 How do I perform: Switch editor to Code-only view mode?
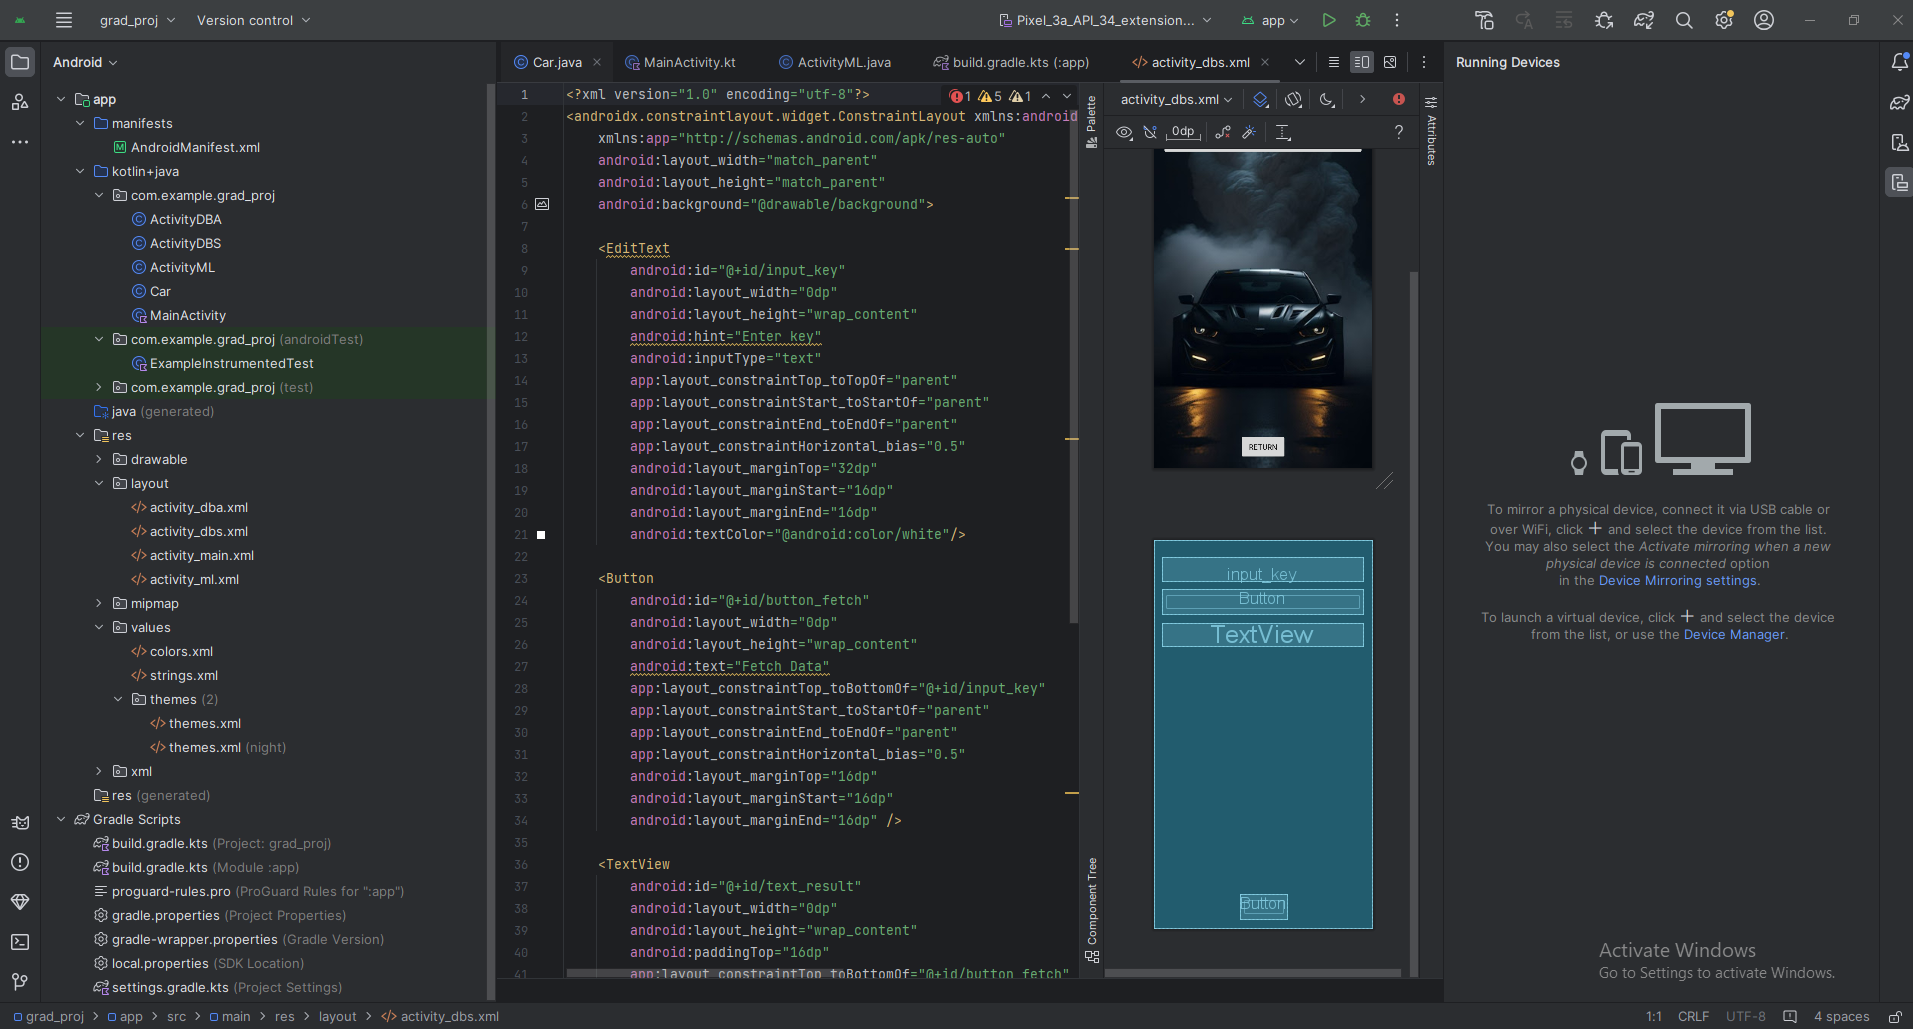[1333, 62]
